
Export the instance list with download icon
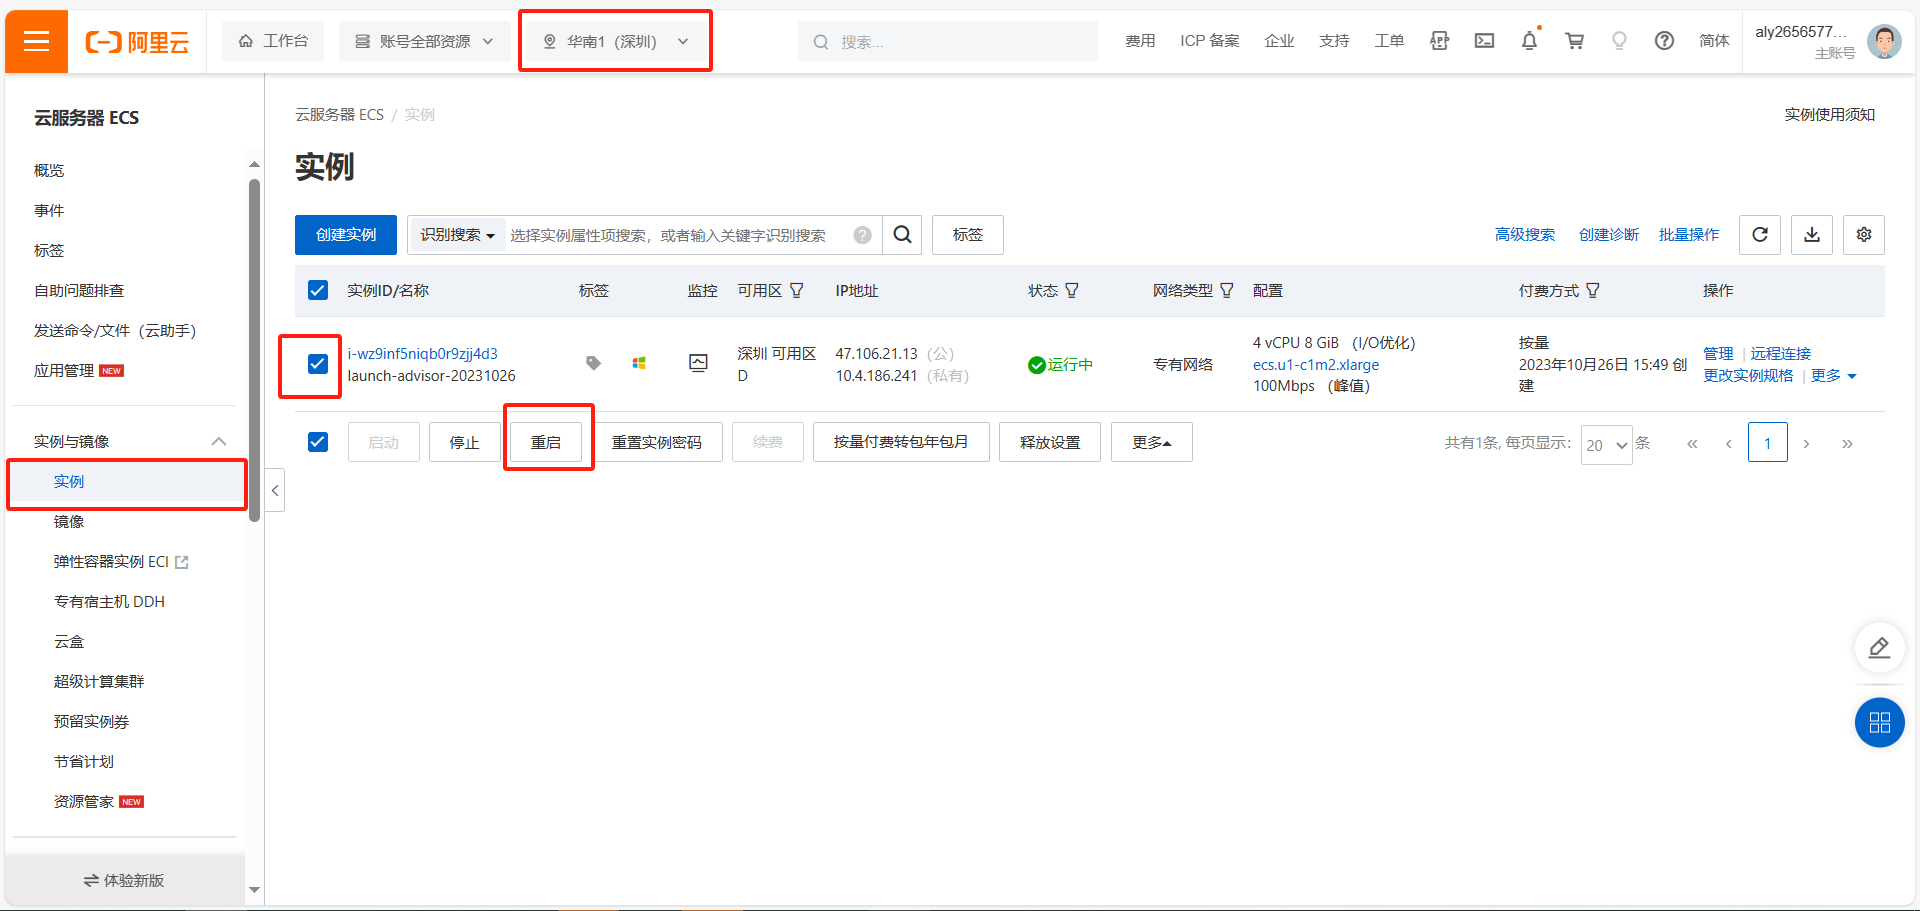(1812, 235)
